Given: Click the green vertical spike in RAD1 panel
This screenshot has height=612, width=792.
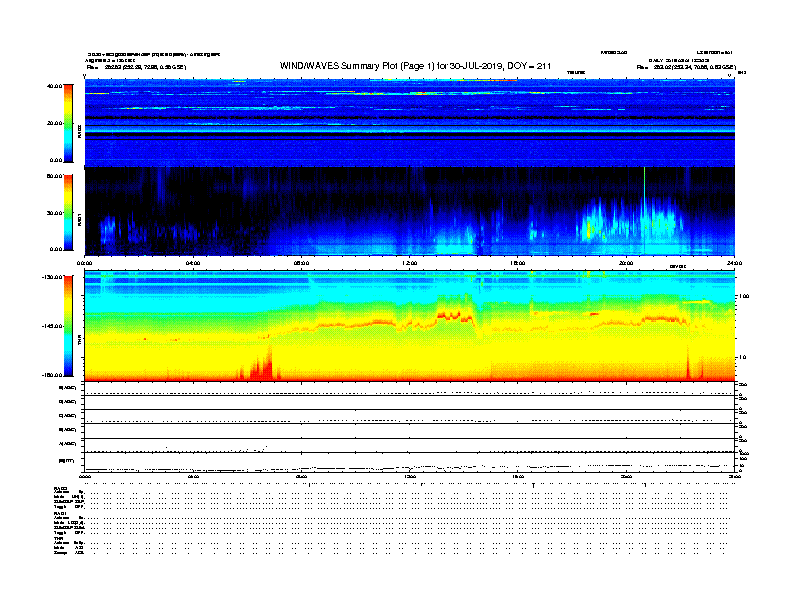Looking at the screenshot, I should 644,210.
